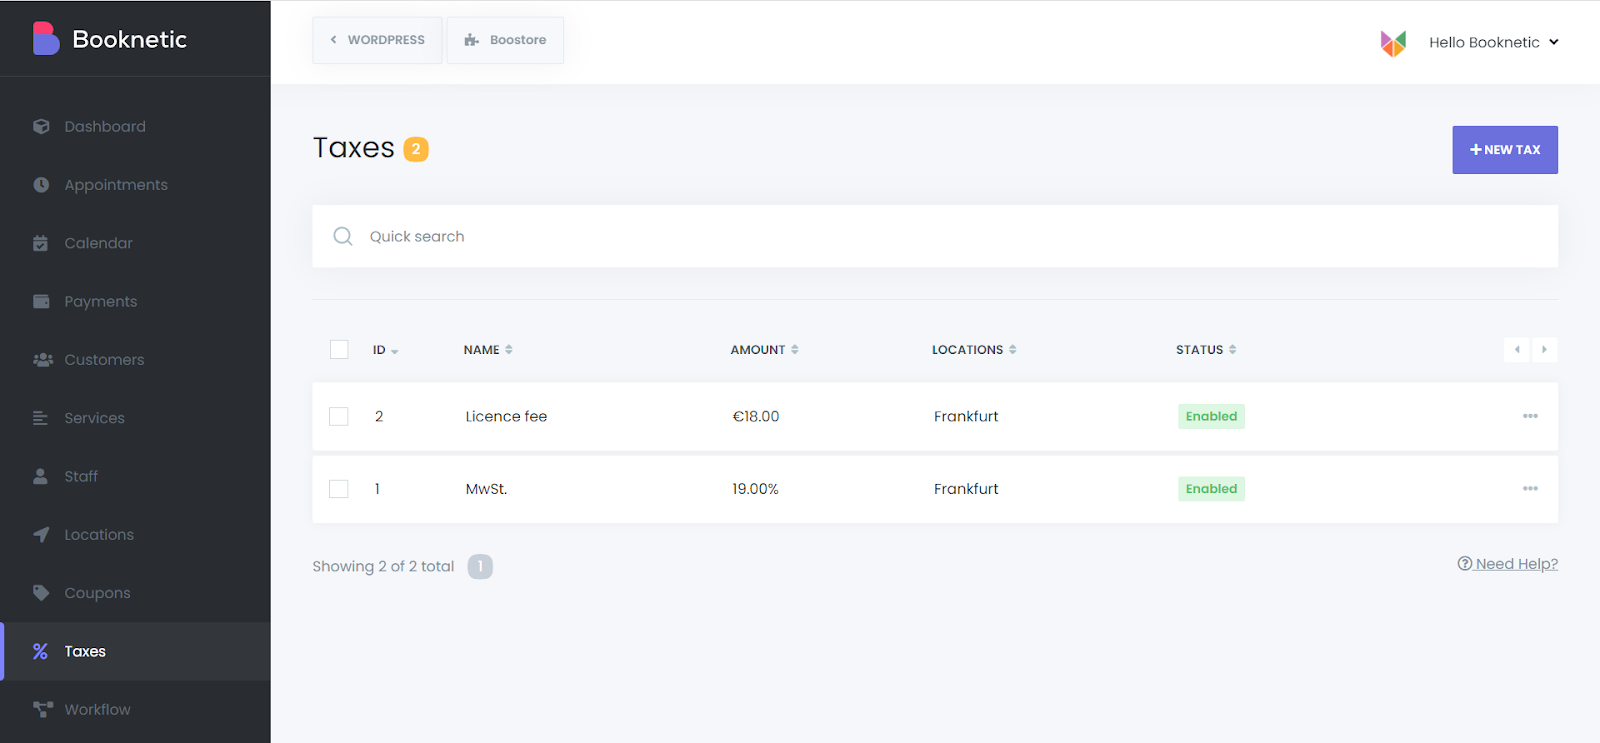
Task: Open Dashboard from the sidebar
Action: (104, 127)
